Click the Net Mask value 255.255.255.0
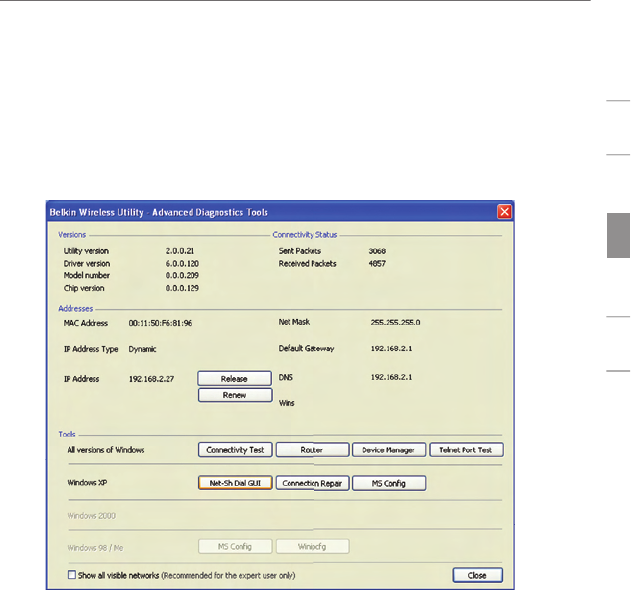 pyautogui.click(x=395, y=322)
